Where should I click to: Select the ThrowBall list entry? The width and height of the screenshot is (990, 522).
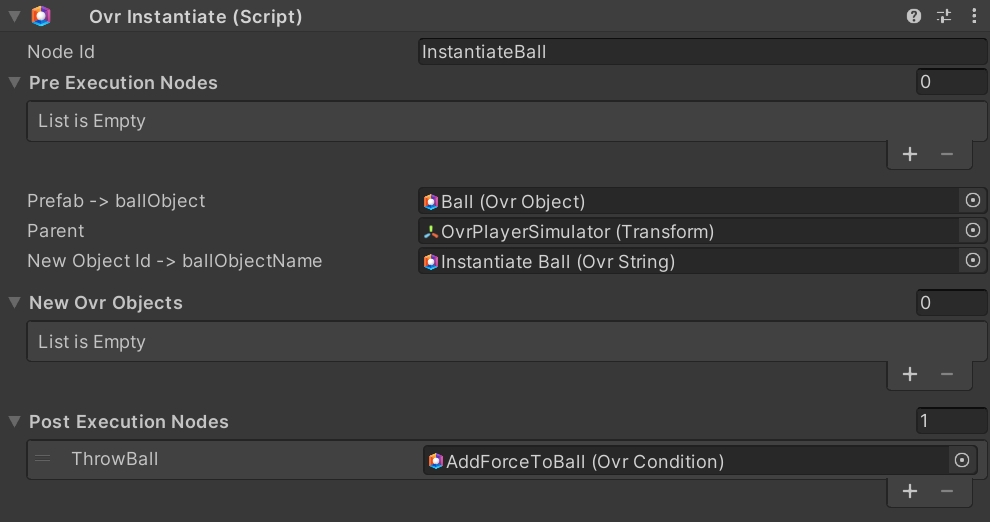pos(114,459)
